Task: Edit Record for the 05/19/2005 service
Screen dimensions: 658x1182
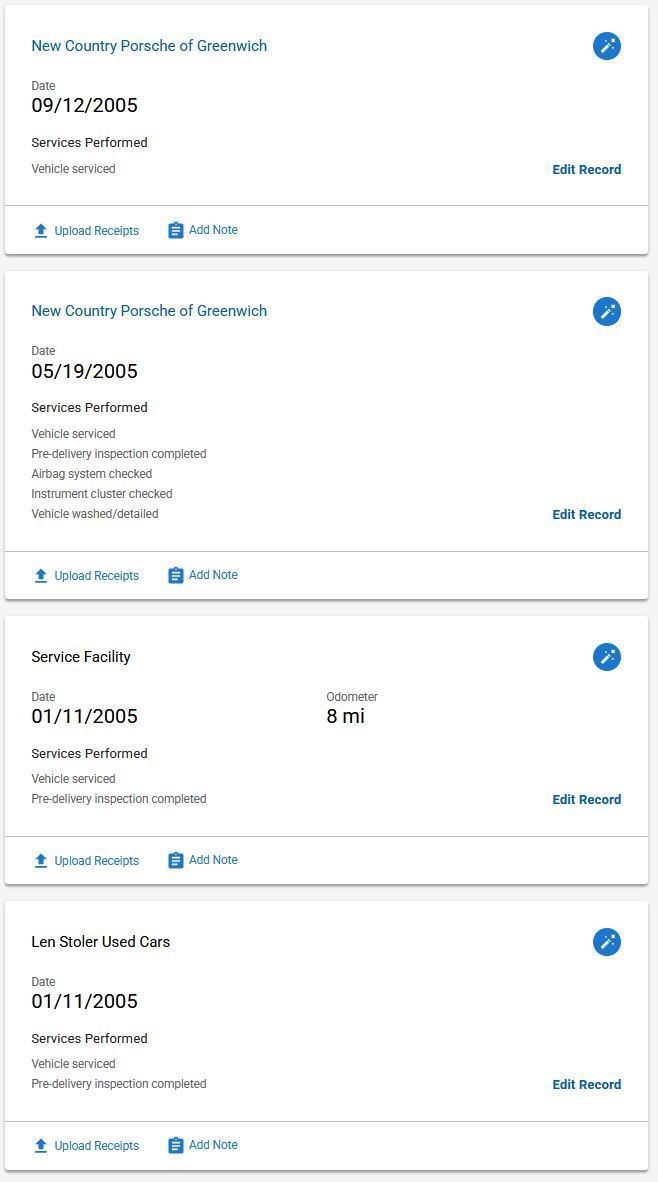Action: click(x=586, y=515)
